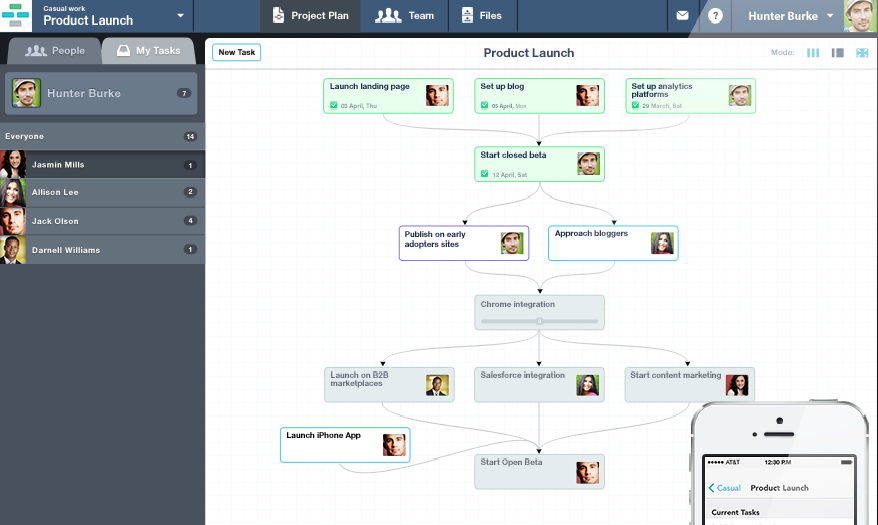Image resolution: width=878 pixels, height=525 pixels.
Task: Open the mail envelope icon
Action: click(x=682, y=16)
